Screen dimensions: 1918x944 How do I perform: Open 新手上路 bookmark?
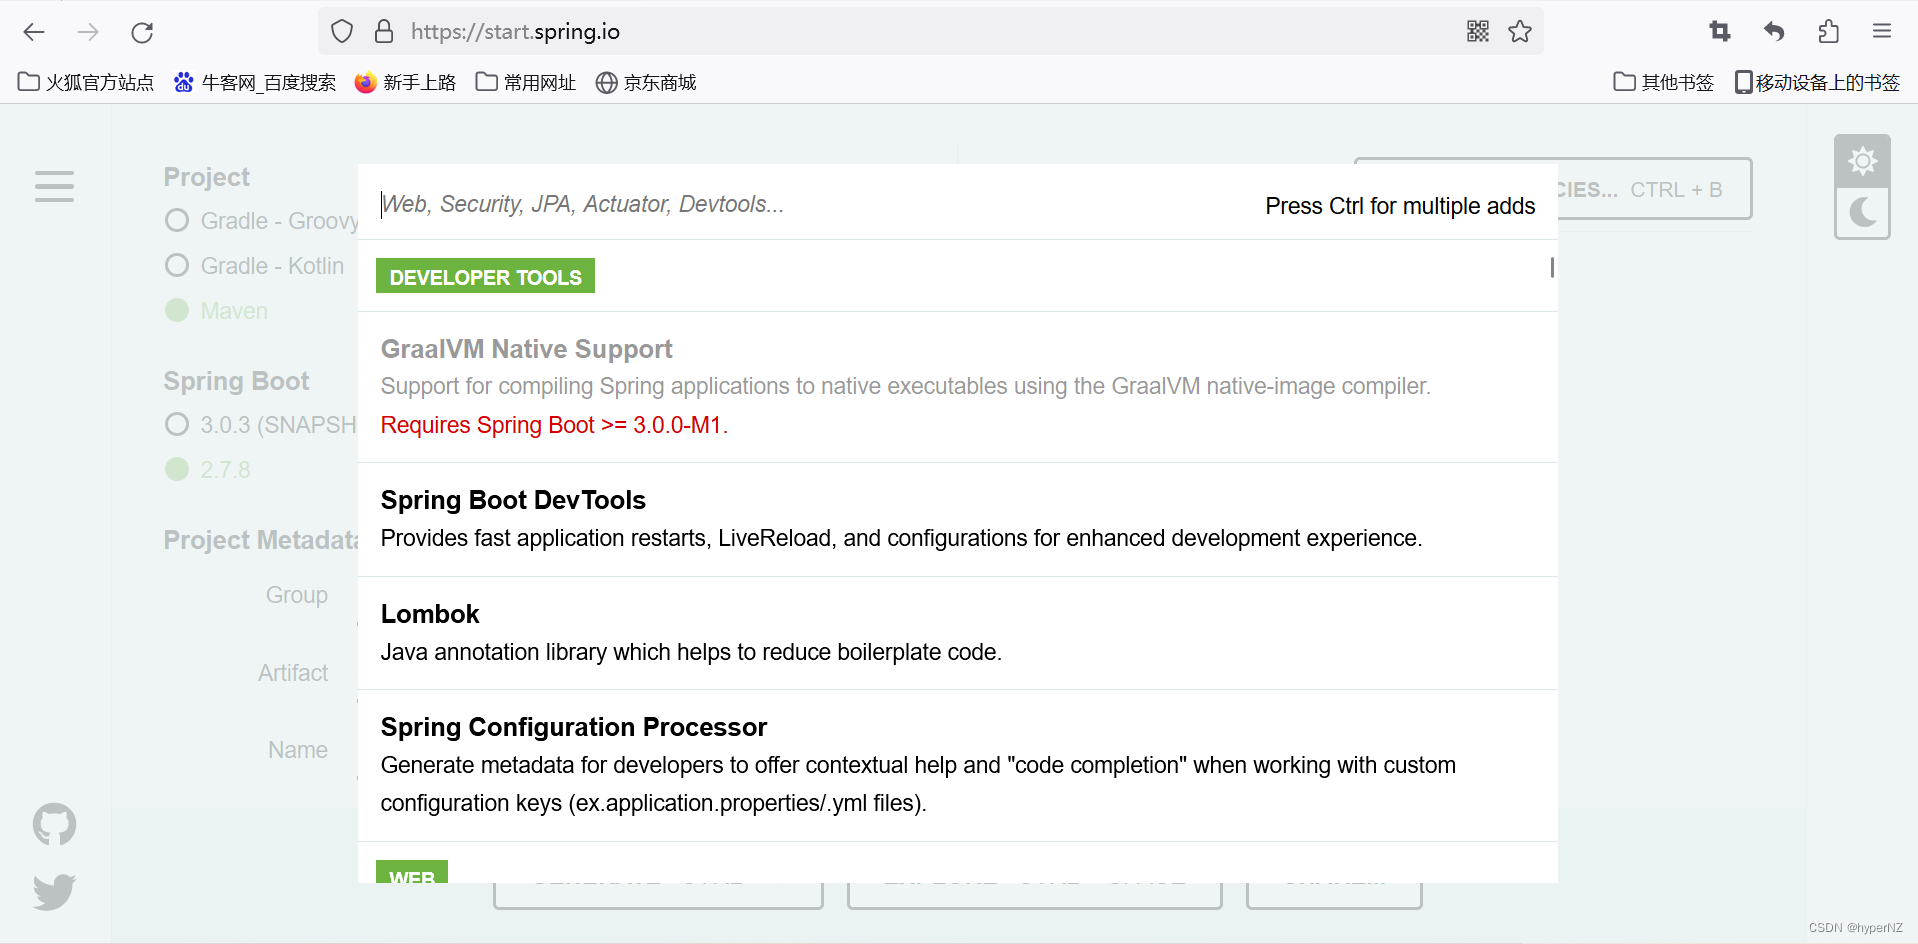(x=406, y=82)
